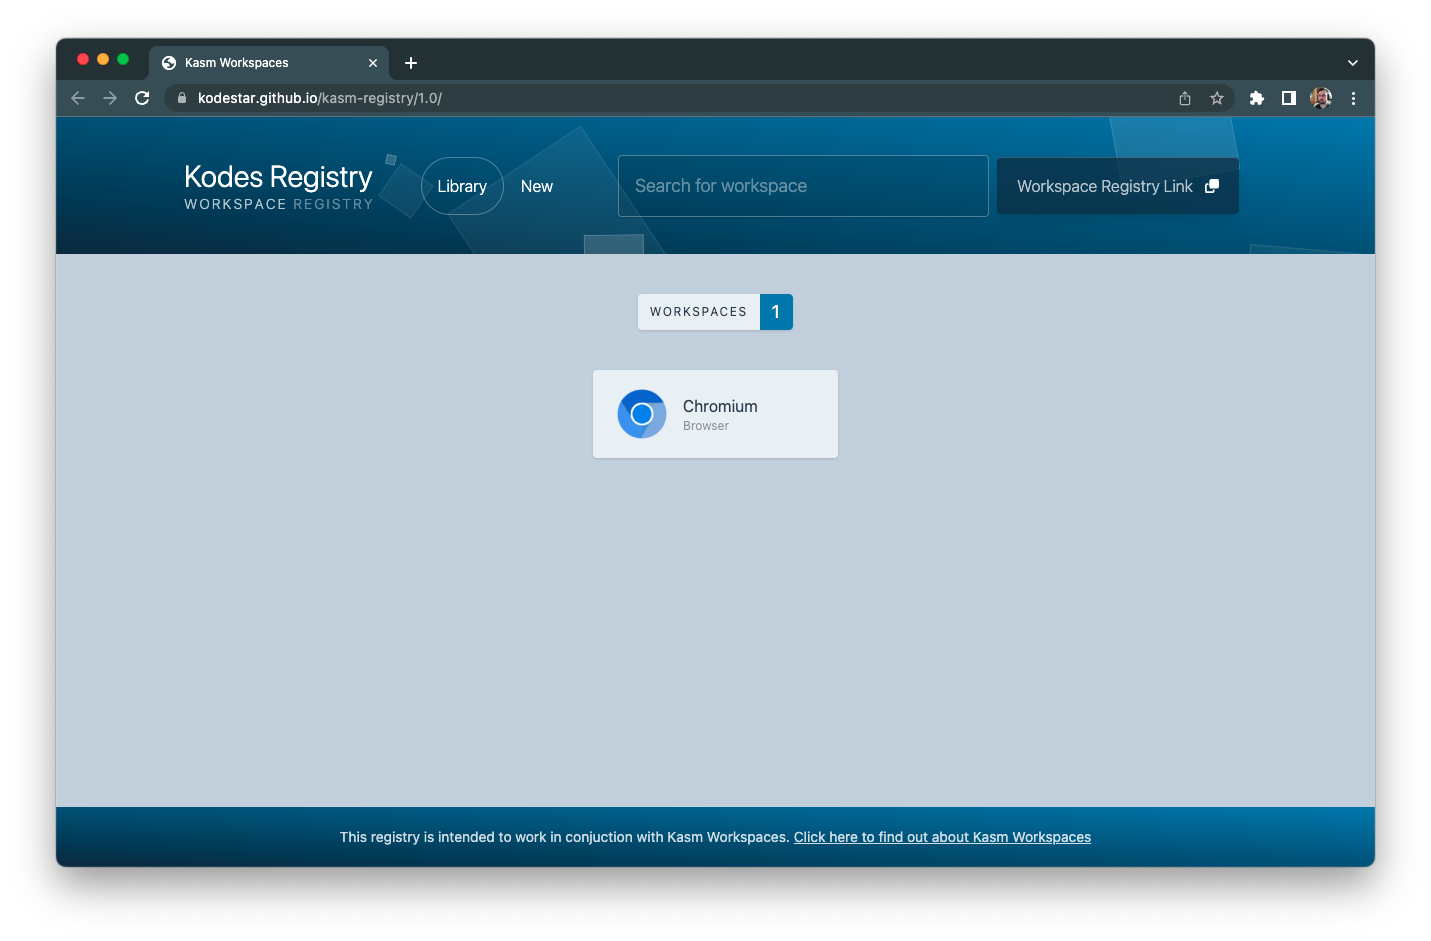Open the Chromium Browser workspace card
The height and width of the screenshot is (941, 1431).
tap(715, 414)
